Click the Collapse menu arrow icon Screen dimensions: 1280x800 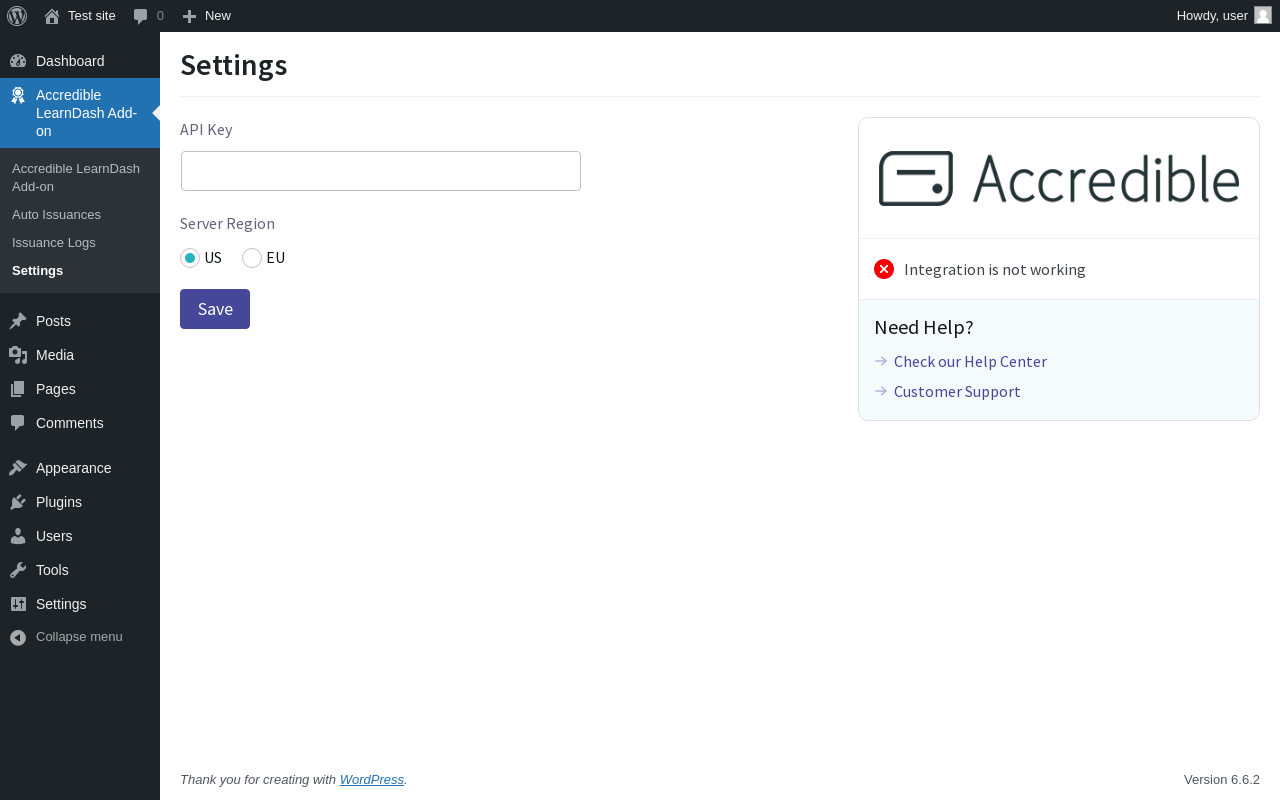pyautogui.click(x=18, y=637)
